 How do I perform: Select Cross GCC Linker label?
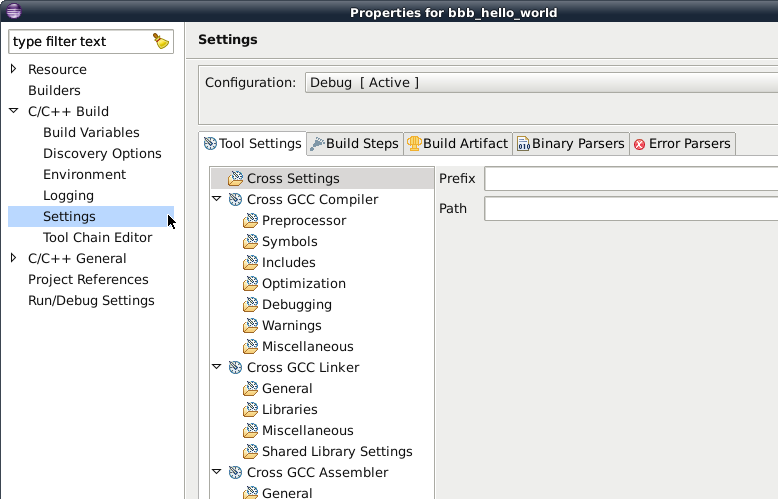pyautogui.click(x=303, y=368)
